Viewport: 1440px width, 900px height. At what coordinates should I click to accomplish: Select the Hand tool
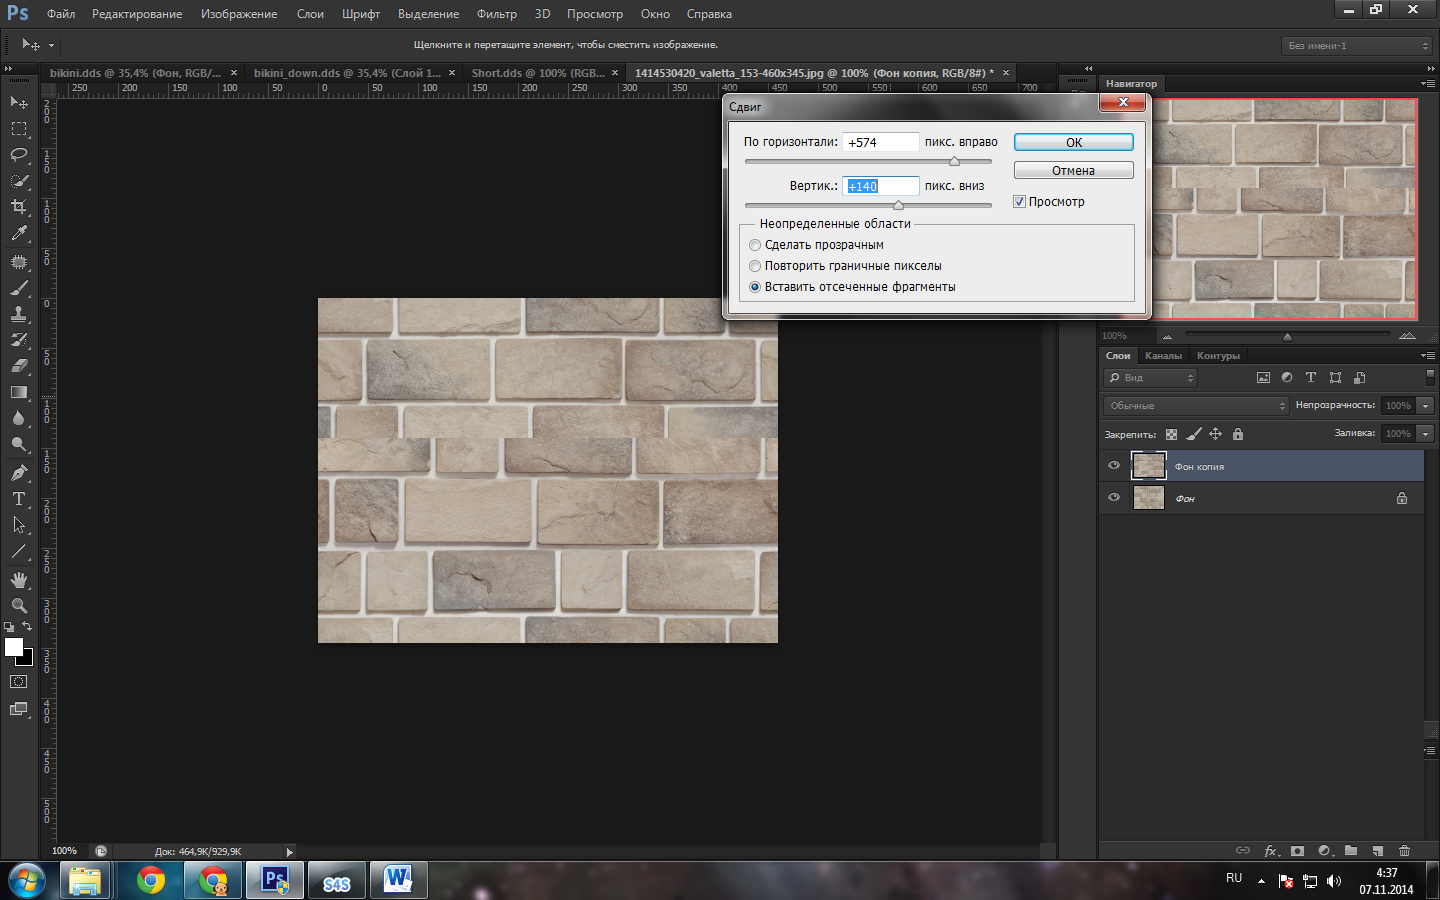pyautogui.click(x=19, y=580)
